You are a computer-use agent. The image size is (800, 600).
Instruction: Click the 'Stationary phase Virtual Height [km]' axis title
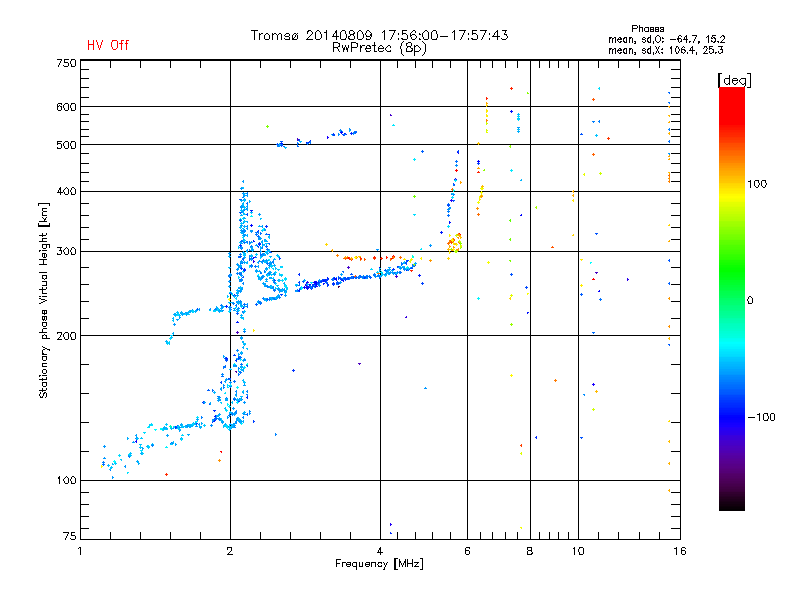44,300
